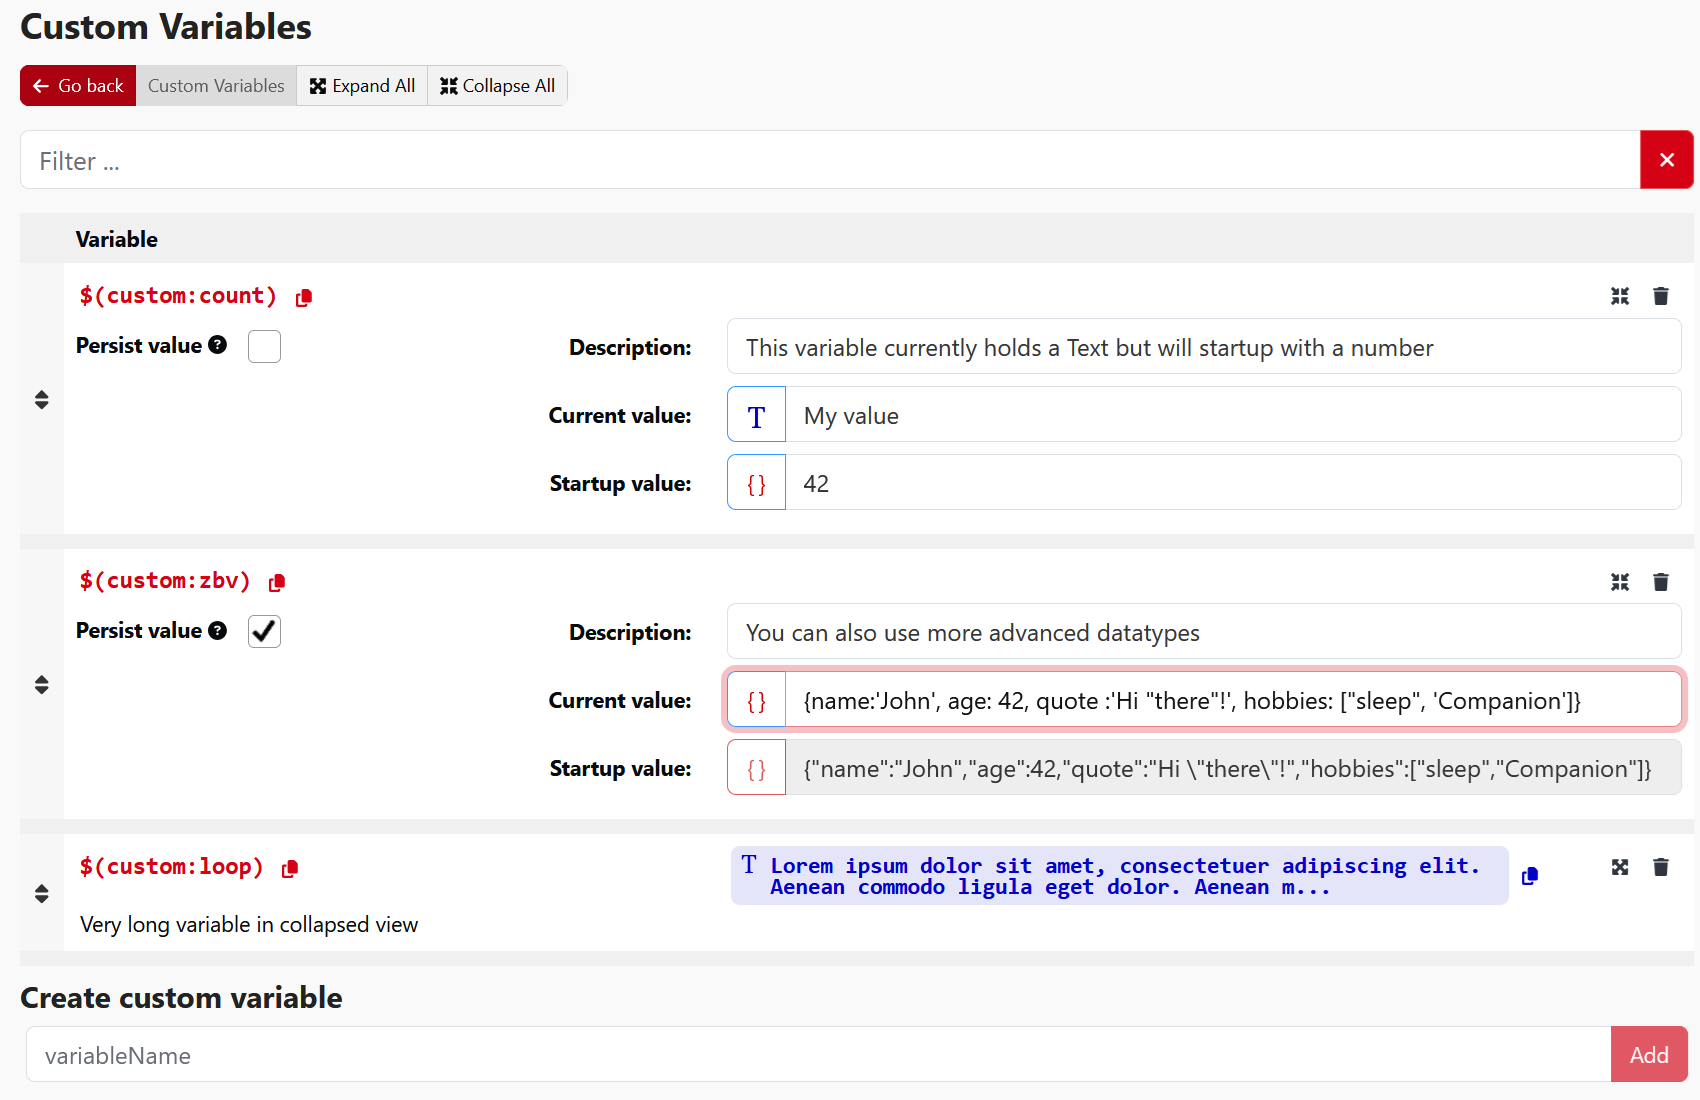This screenshot has height=1100, width=1700.
Task: Switch to the Custom Variables tab
Action: pos(215,85)
